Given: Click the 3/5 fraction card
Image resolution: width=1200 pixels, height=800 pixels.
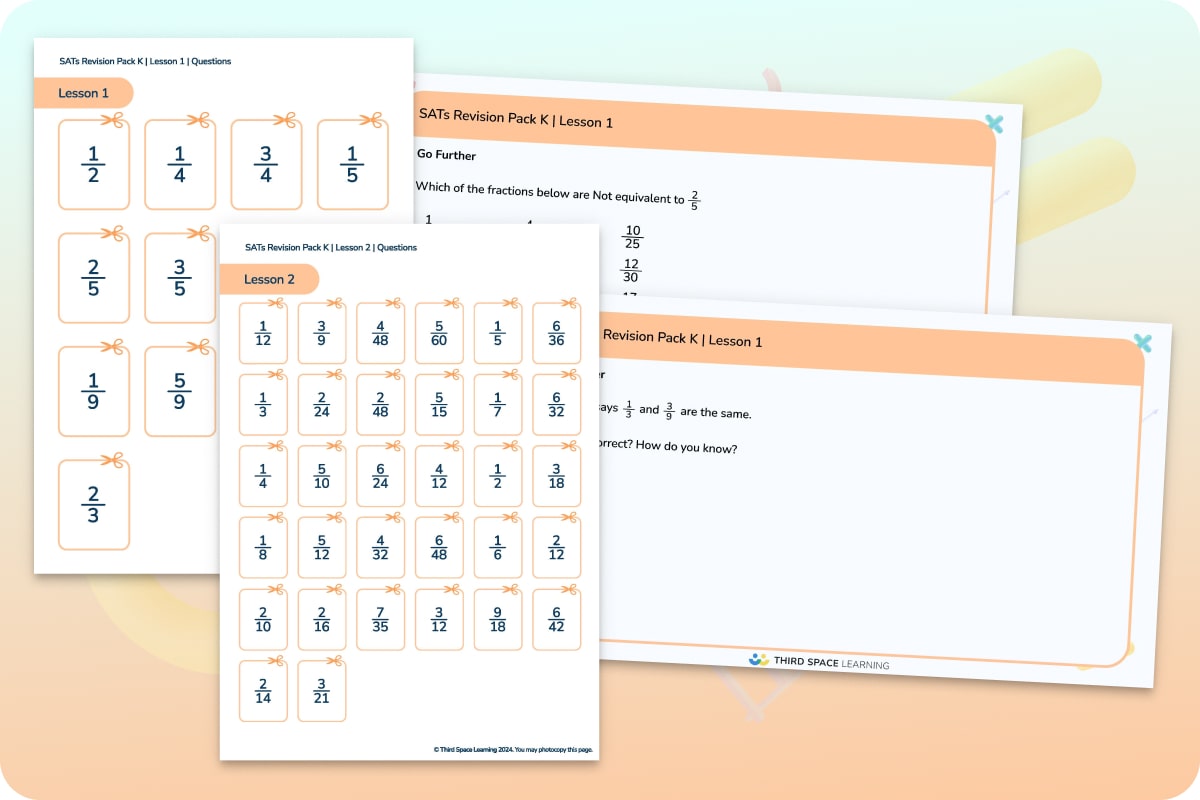Looking at the screenshot, I should coord(180,278).
